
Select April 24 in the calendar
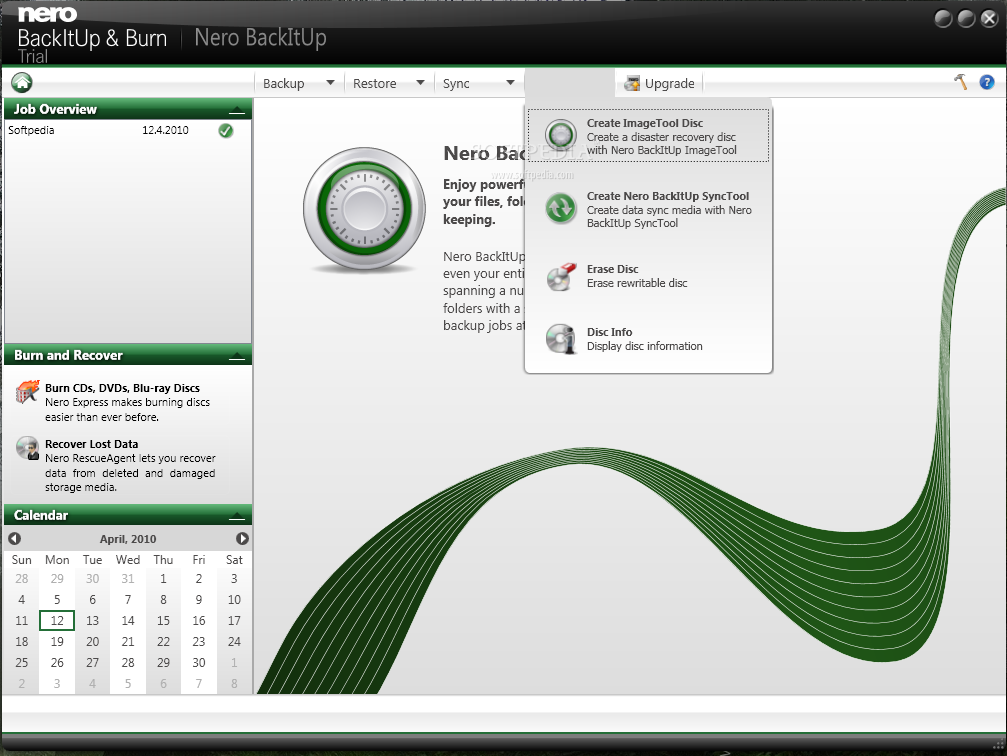[234, 642]
